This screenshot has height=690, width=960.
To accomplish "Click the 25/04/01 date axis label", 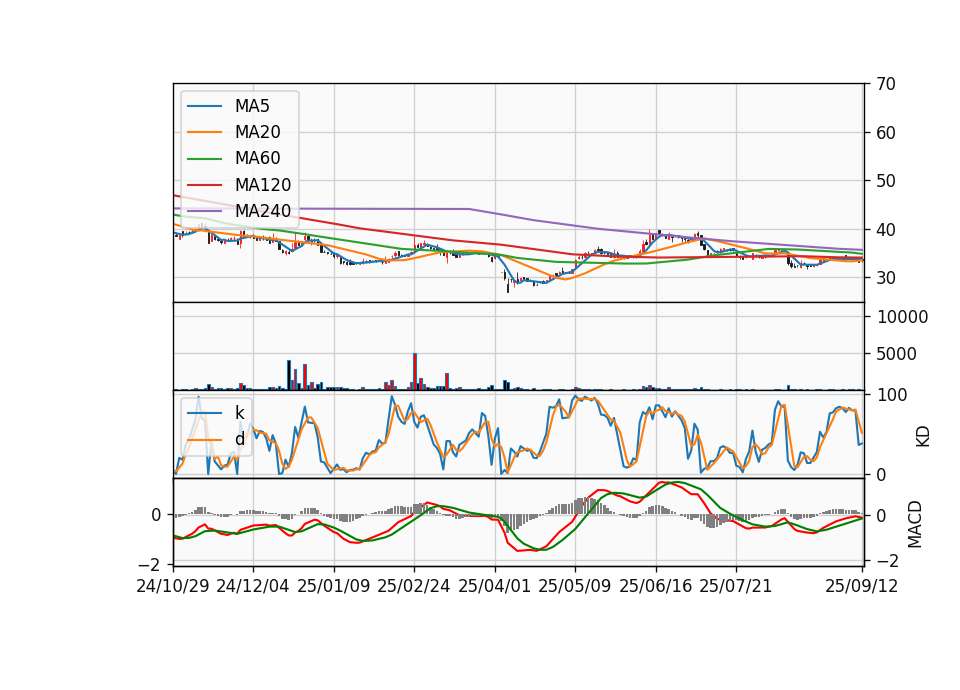I will (494, 586).
